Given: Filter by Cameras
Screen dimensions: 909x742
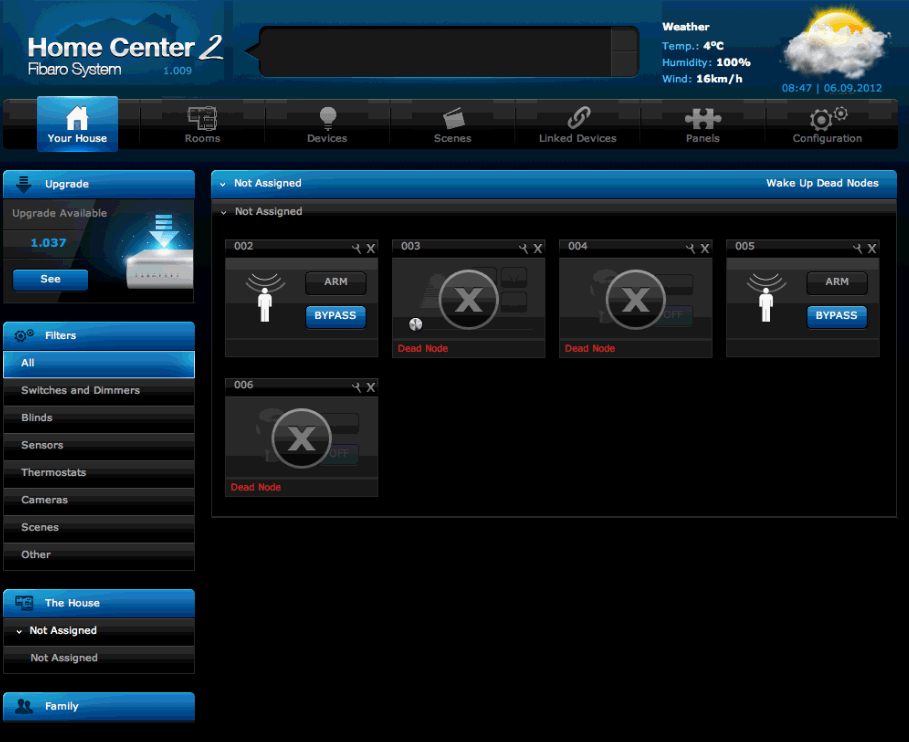Looking at the screenshot, I should (99, 500).
